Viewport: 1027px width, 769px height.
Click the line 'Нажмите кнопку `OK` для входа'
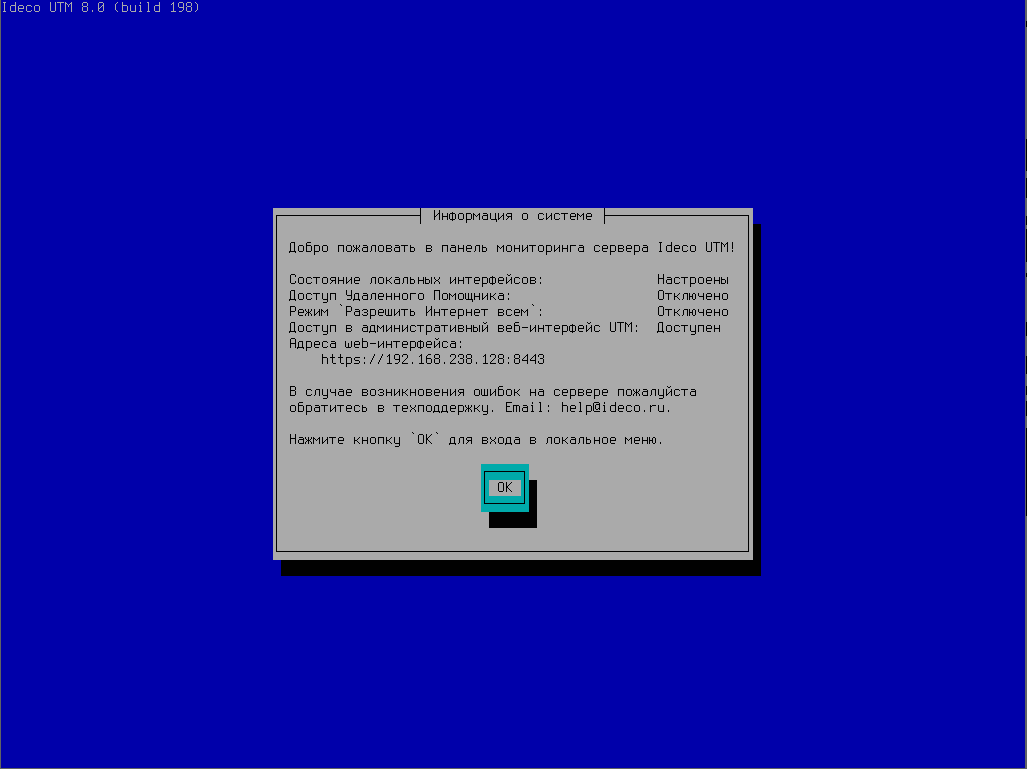coord(405,440)
